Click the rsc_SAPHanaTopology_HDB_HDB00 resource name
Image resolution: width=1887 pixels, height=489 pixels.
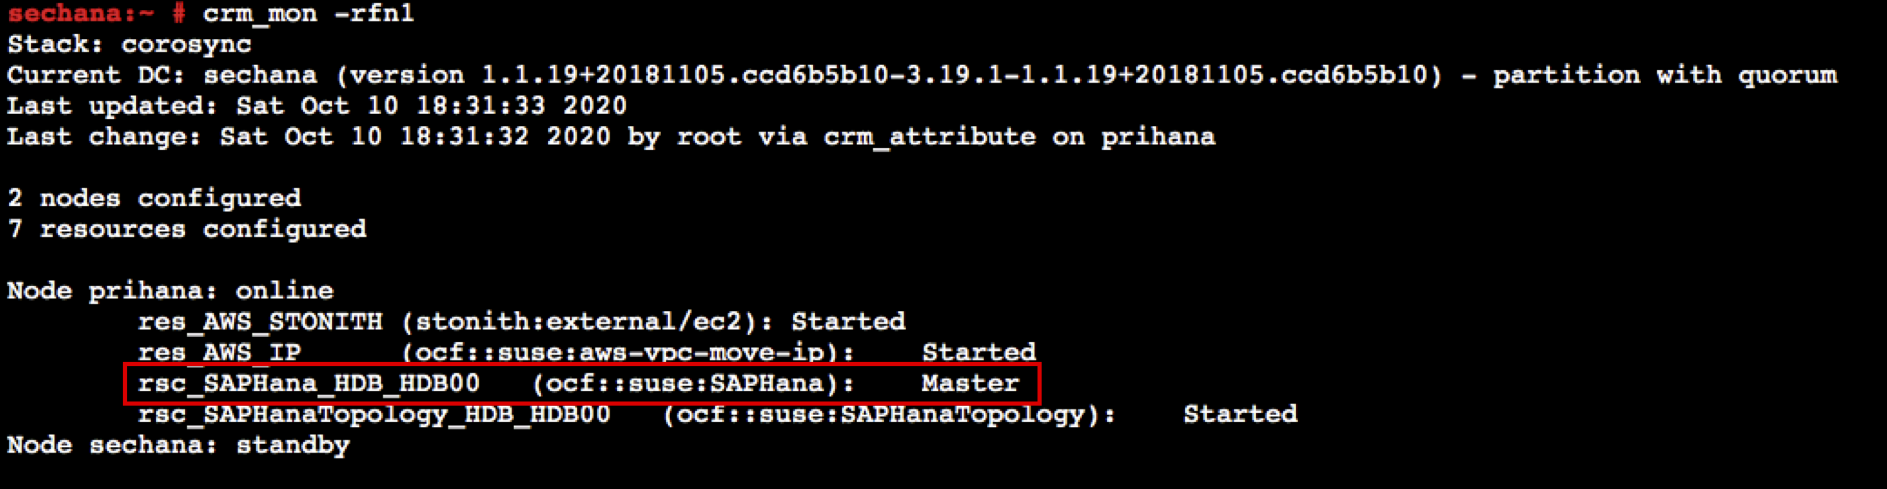coord(374,414)
